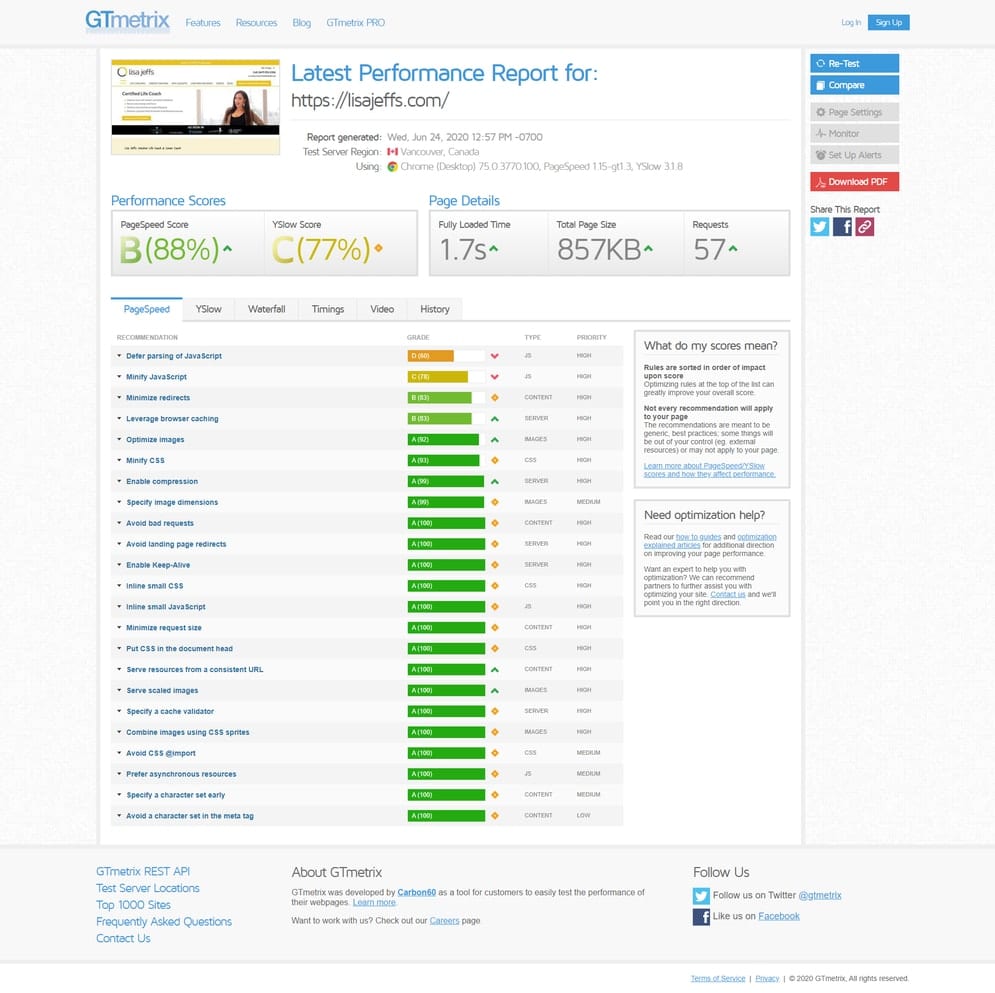
Task: Click the Twitter share icon
Action: coord(820,227)
